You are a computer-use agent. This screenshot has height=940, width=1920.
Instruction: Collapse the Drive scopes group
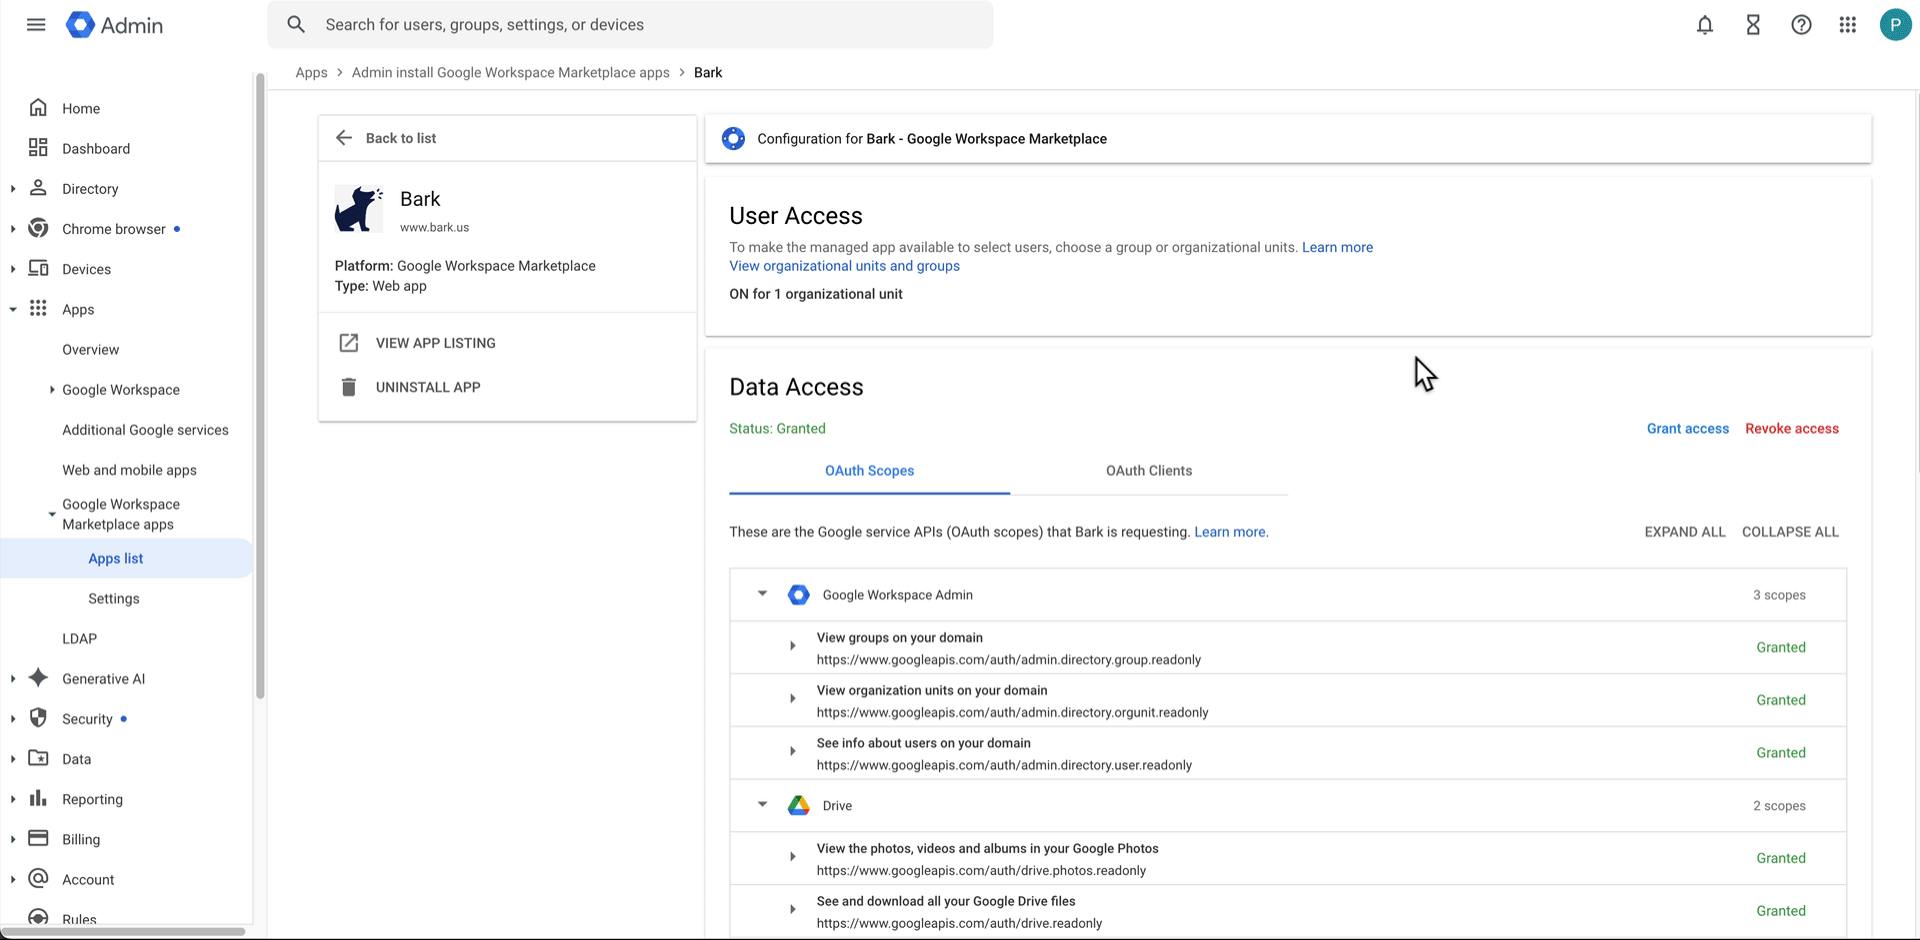pyautogui.click(x=762, y=805)
